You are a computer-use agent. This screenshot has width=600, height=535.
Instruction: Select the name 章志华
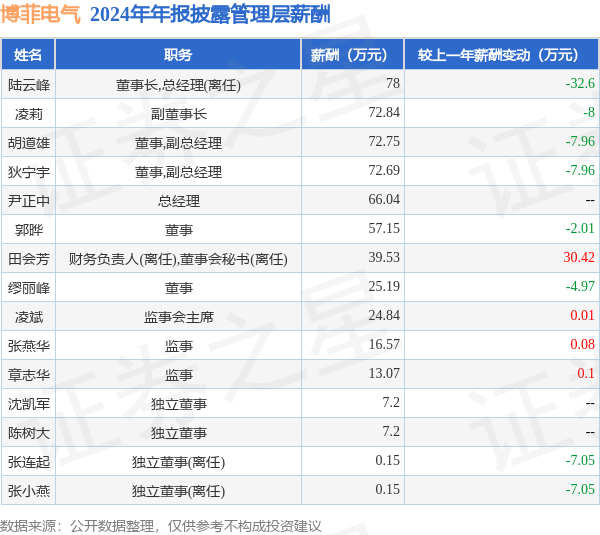(29, 376)
